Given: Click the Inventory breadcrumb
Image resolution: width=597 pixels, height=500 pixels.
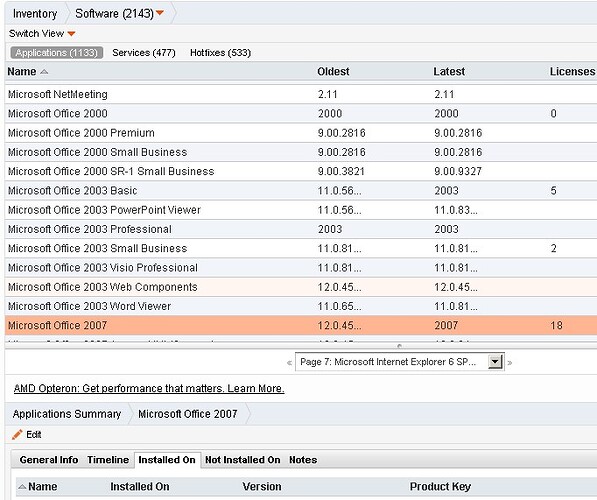Looking at the screenshot, I should click(x=35, y=14).
